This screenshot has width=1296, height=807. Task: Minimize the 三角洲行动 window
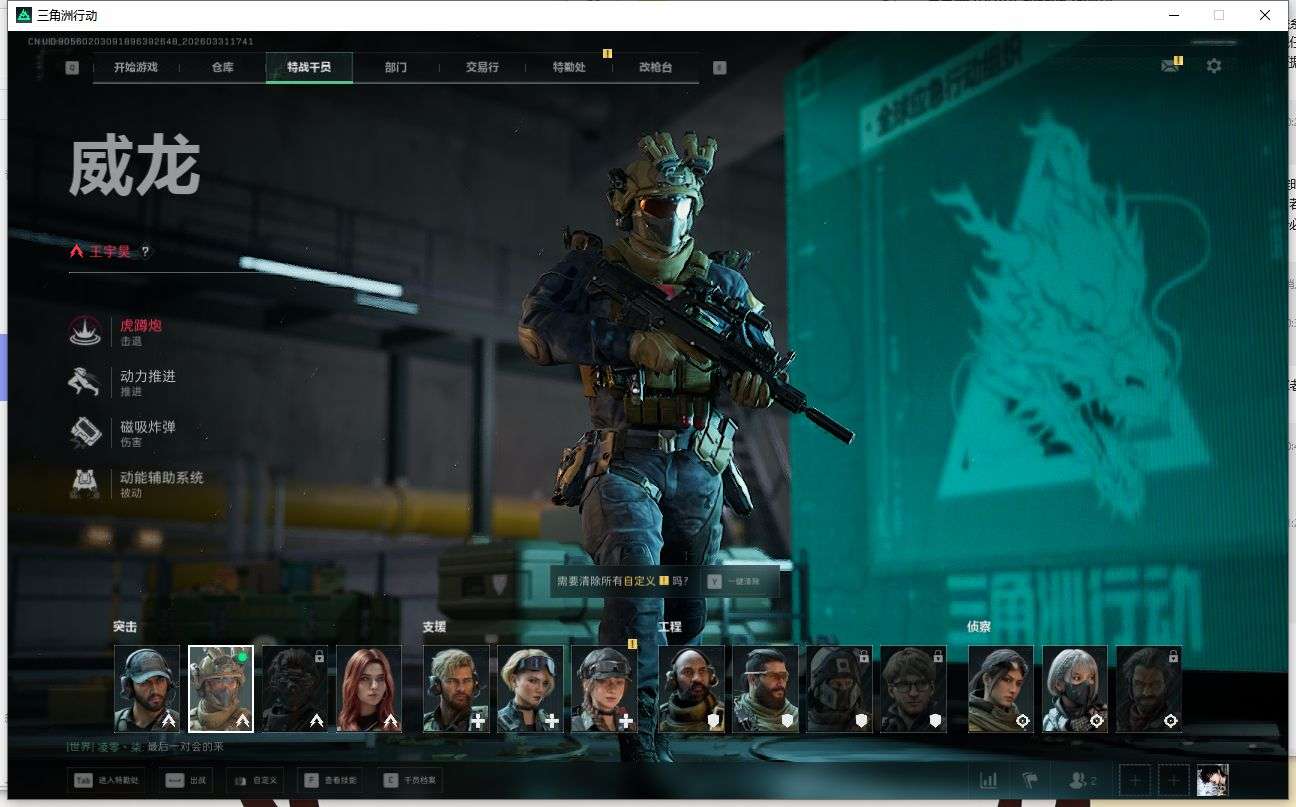[1172, 15]
